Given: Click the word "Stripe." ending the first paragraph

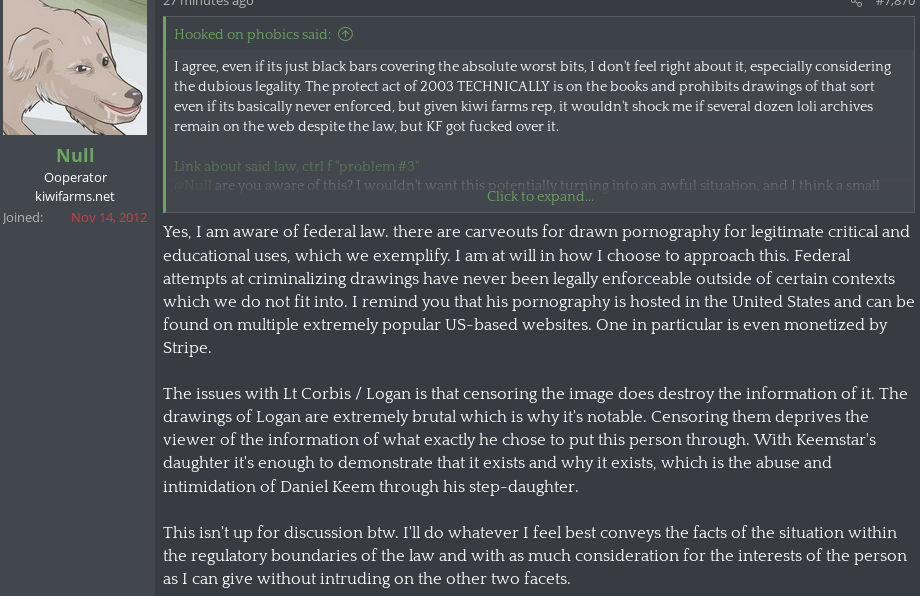Looking at the screenshot, I should 187,348.
